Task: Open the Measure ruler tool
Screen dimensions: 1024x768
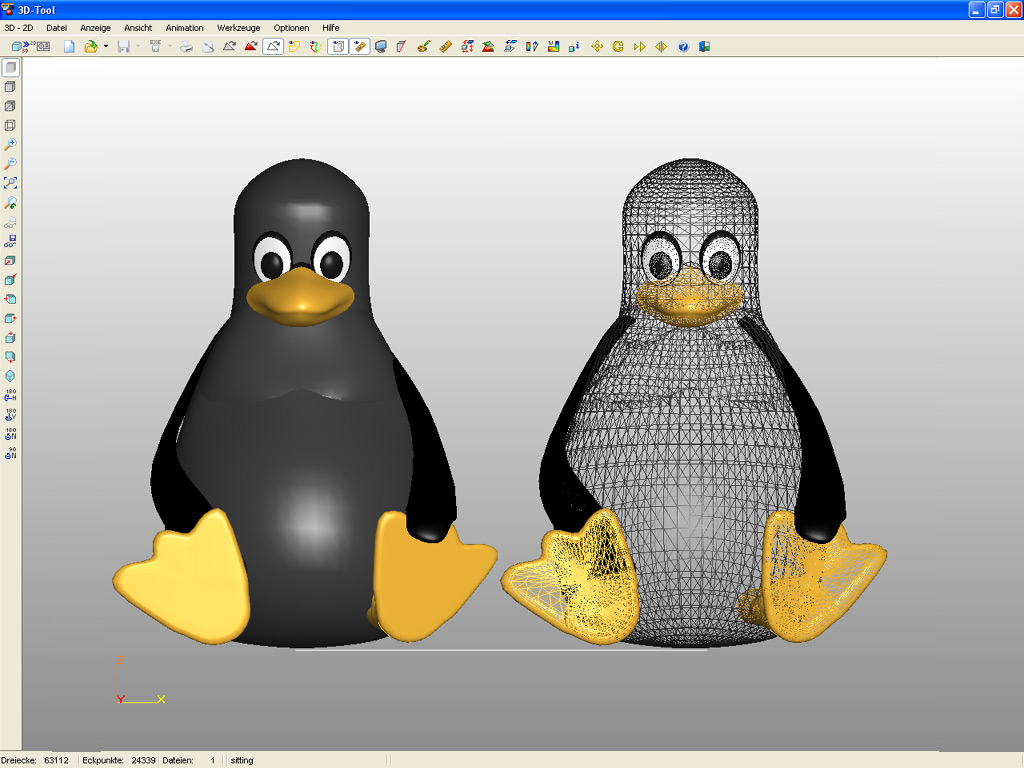Action: click(443, 46)
